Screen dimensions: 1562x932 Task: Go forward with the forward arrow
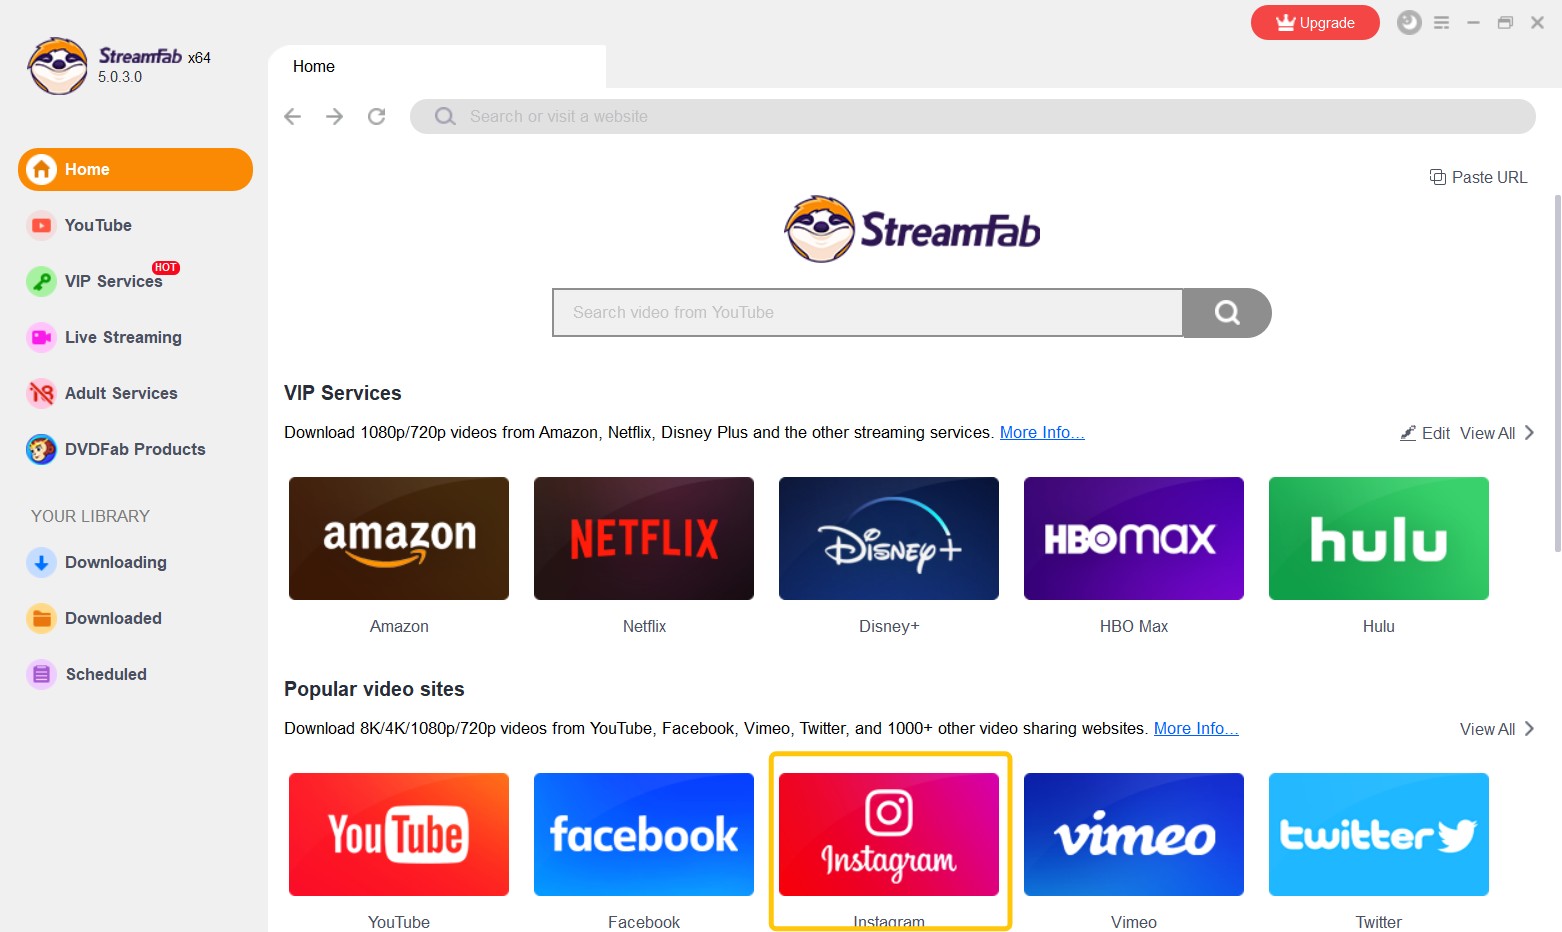(x=334, y=116)
